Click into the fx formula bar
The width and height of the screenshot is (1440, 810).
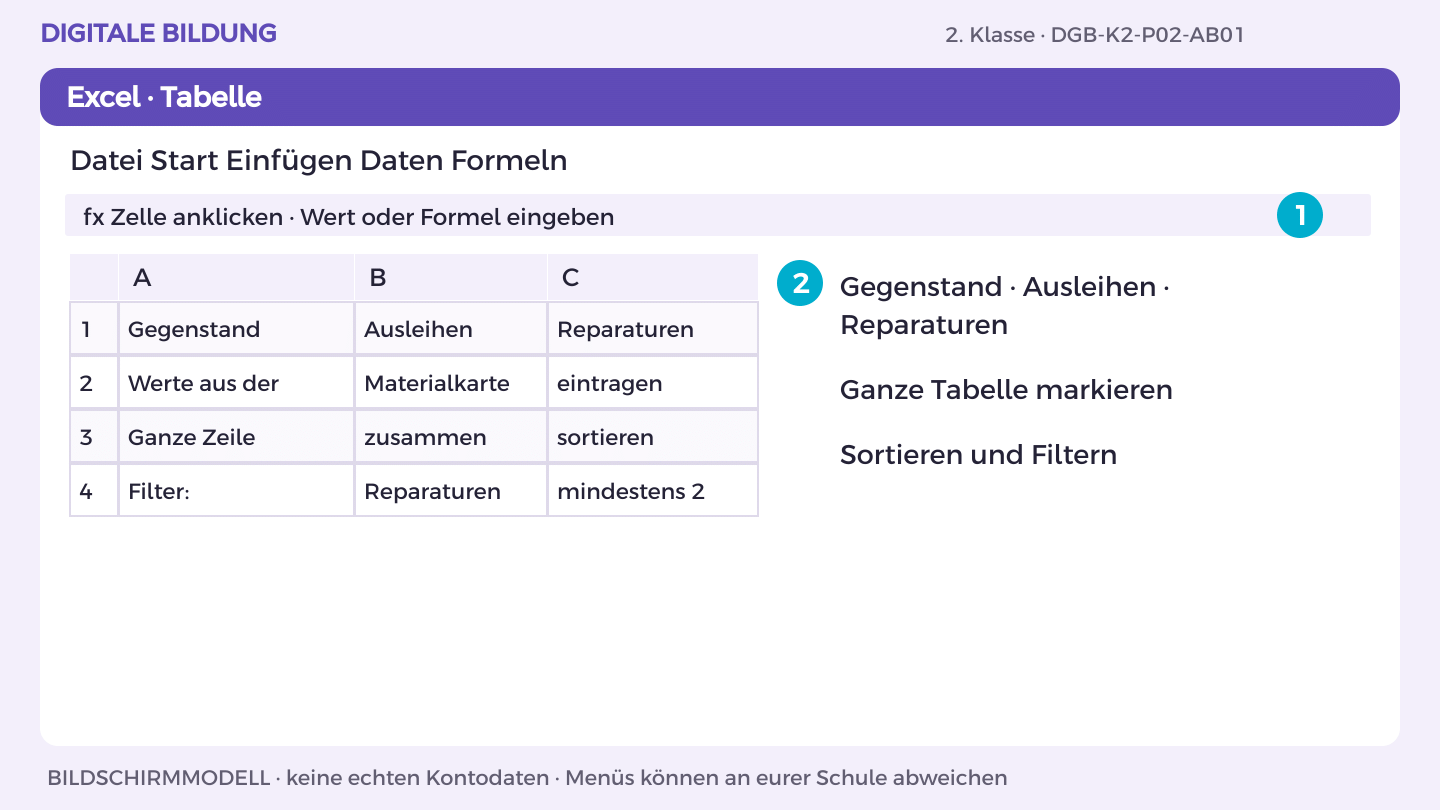[x=718, y=215]
